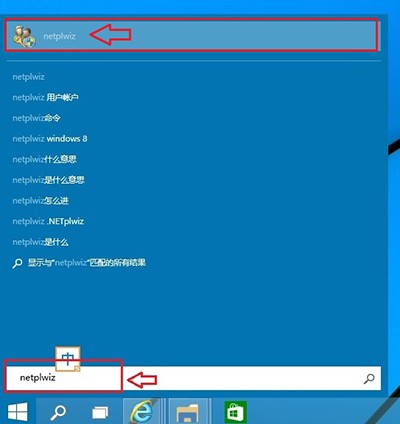Click the Windows Start button
This screenshot has height=424, width=400.
pos(17,411)
